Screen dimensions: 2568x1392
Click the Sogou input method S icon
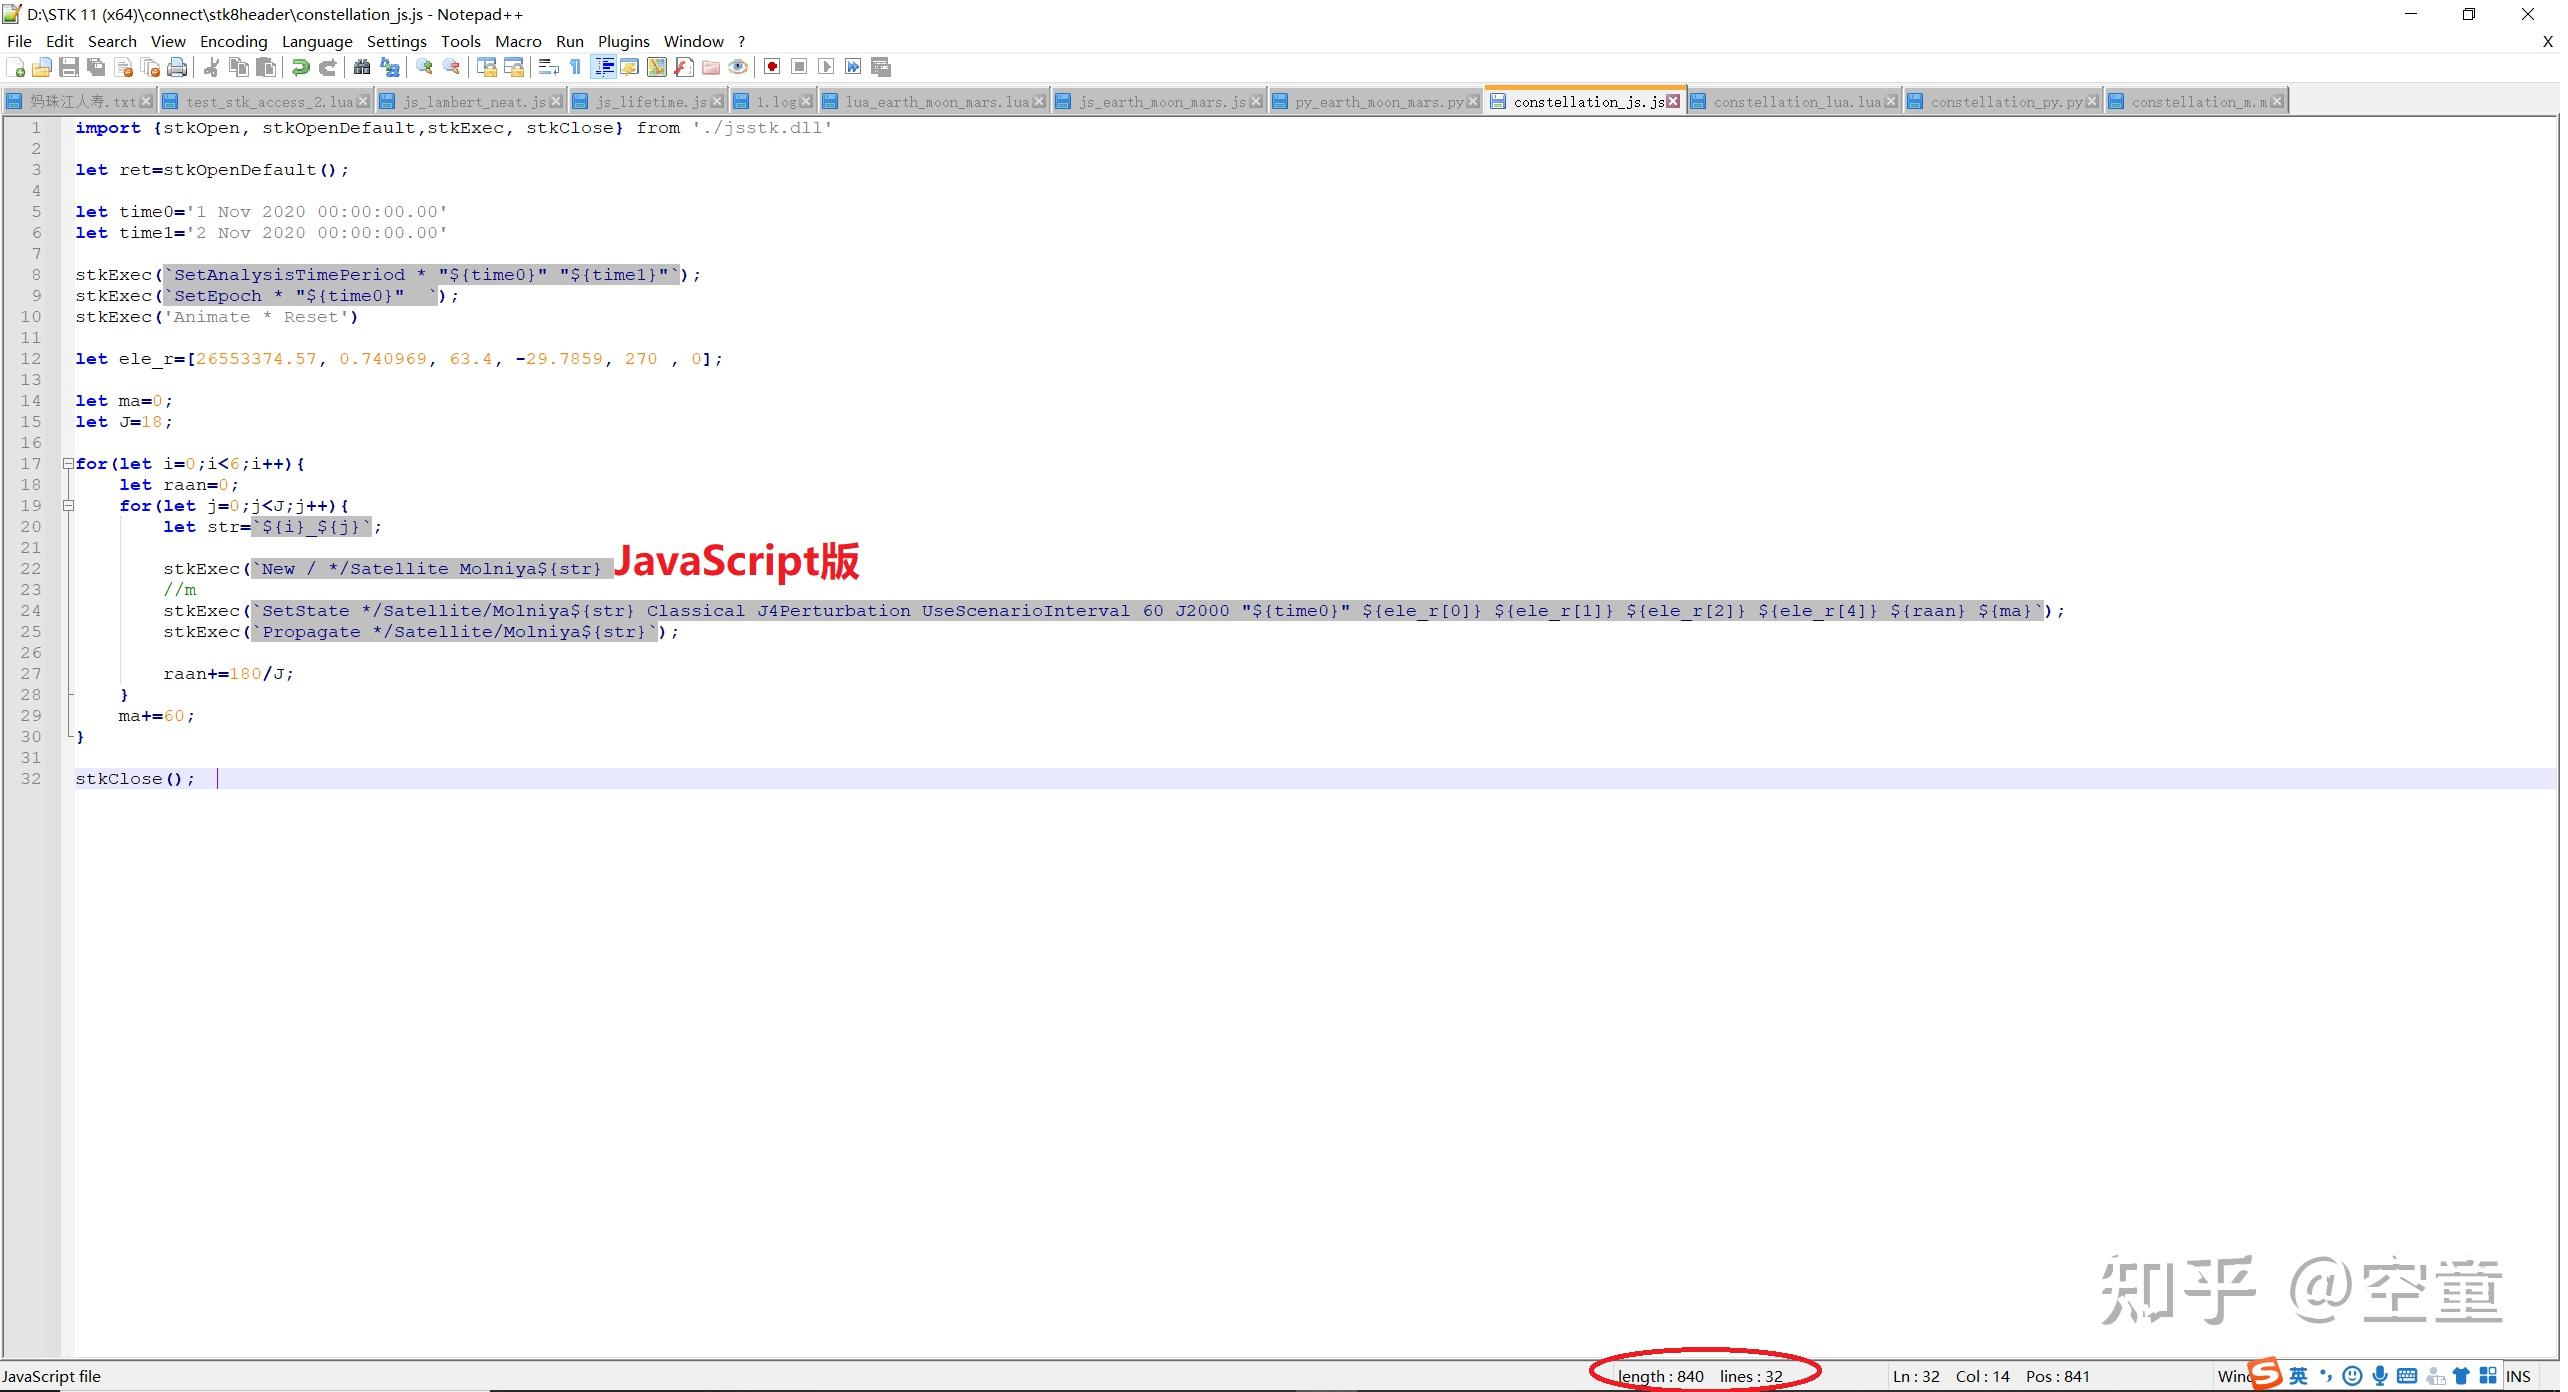[x=2266, y=1374]
